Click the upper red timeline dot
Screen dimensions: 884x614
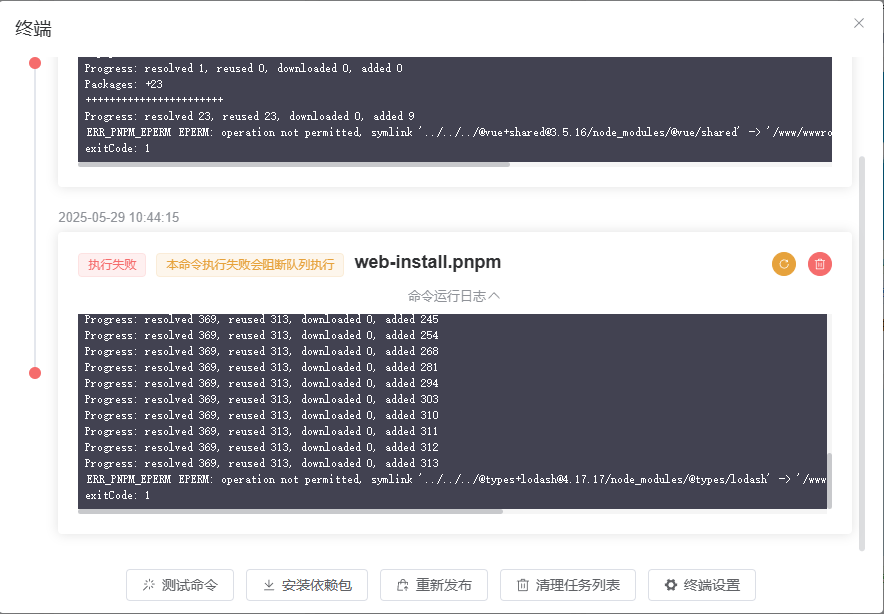(35, 63)
